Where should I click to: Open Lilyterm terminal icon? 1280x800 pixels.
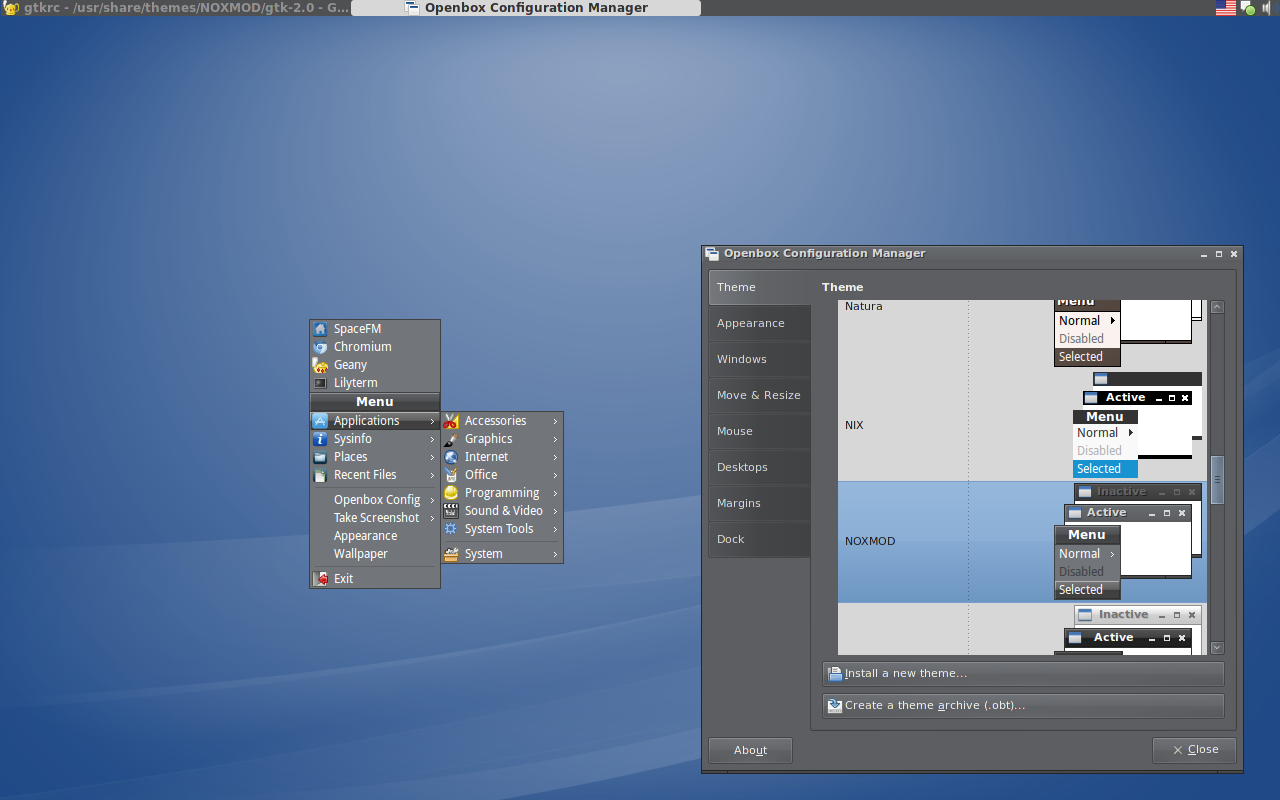(x=320, y=383)
